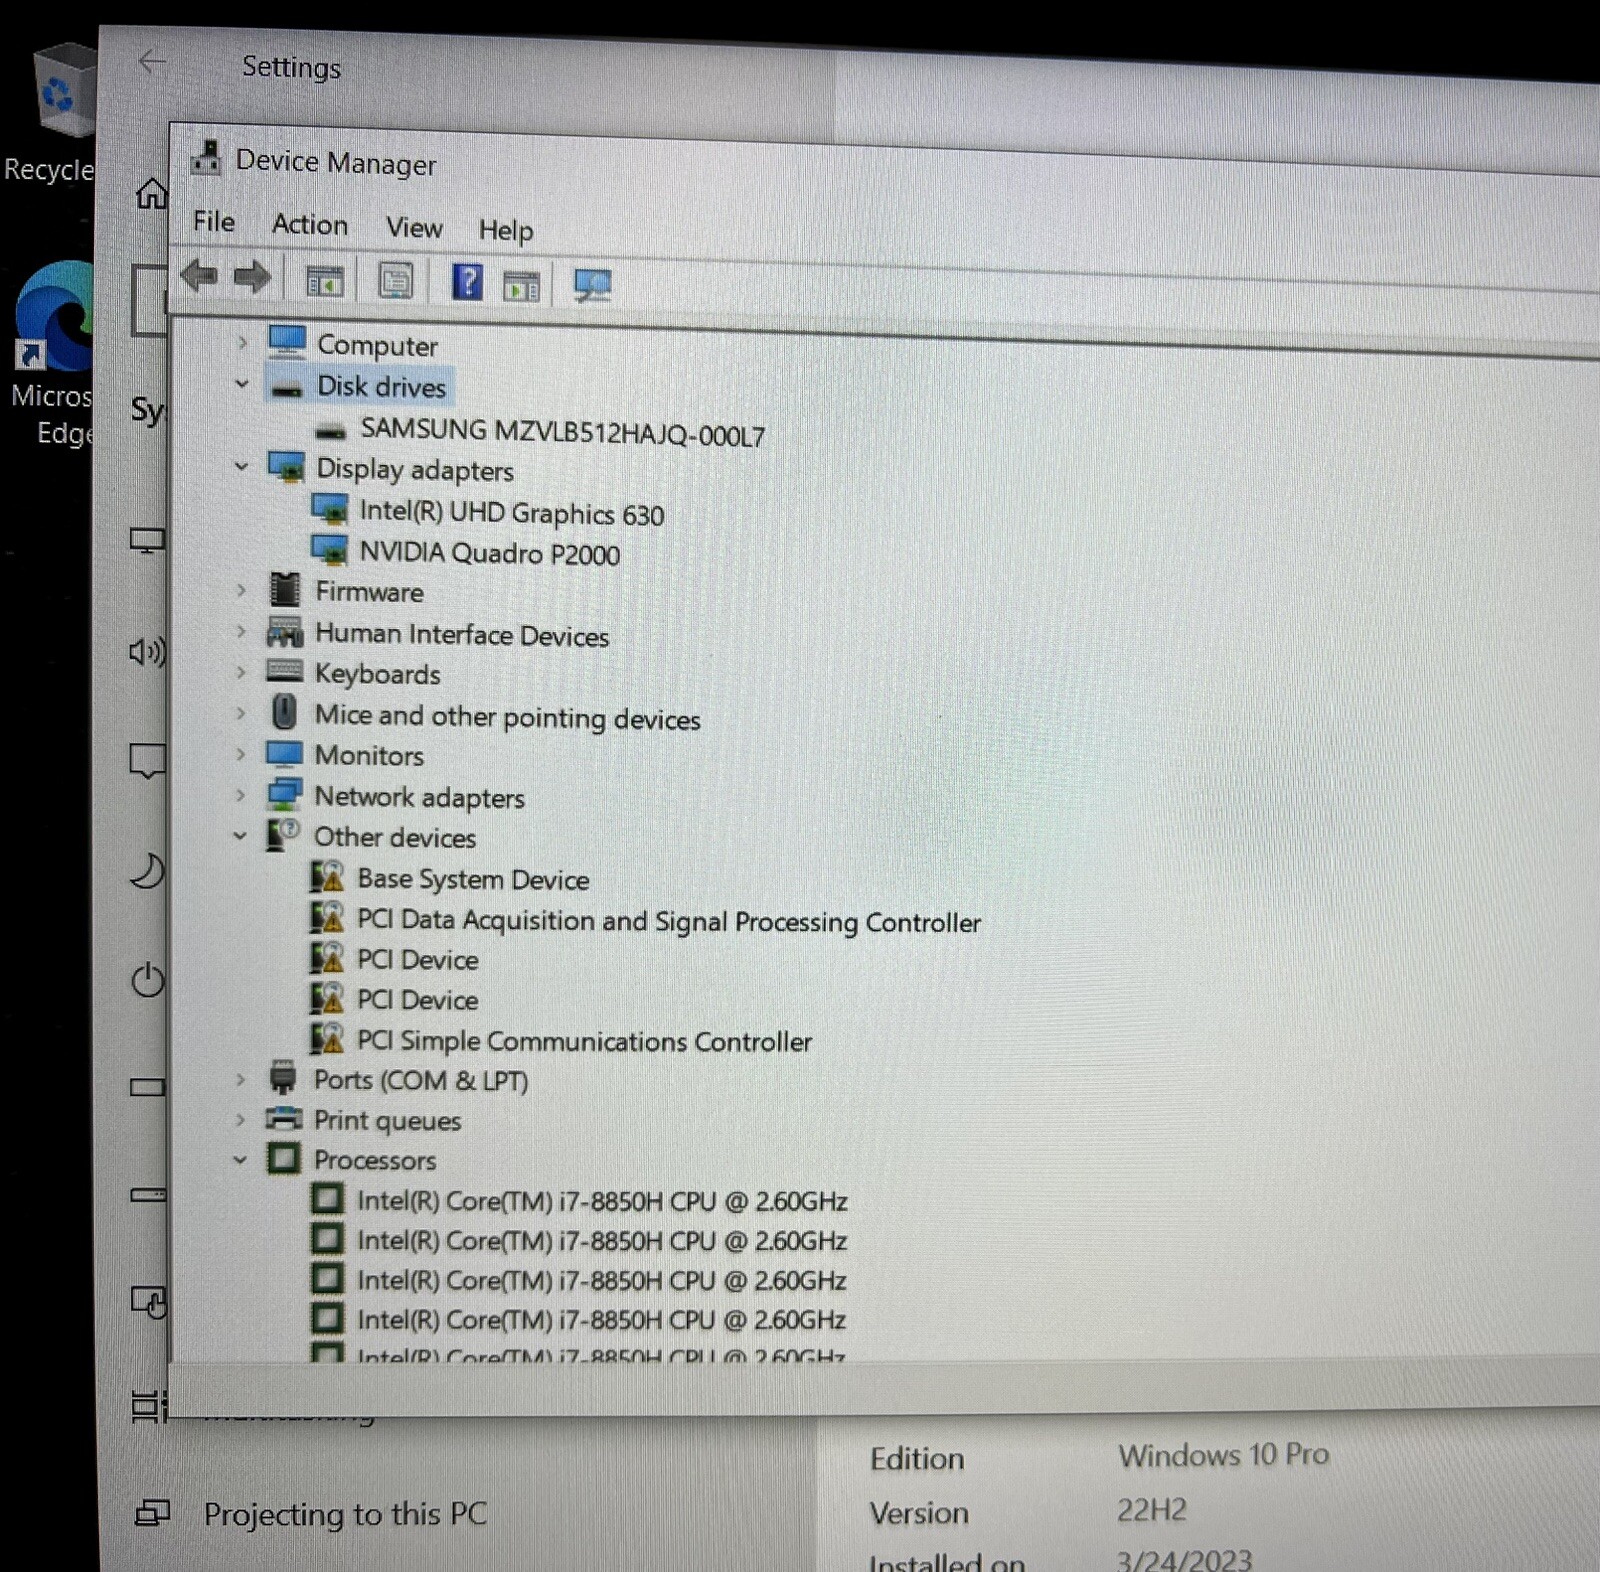1600x1572 pixels.
Task: Expand the Network adapters category
Action: tap(240, 795)
